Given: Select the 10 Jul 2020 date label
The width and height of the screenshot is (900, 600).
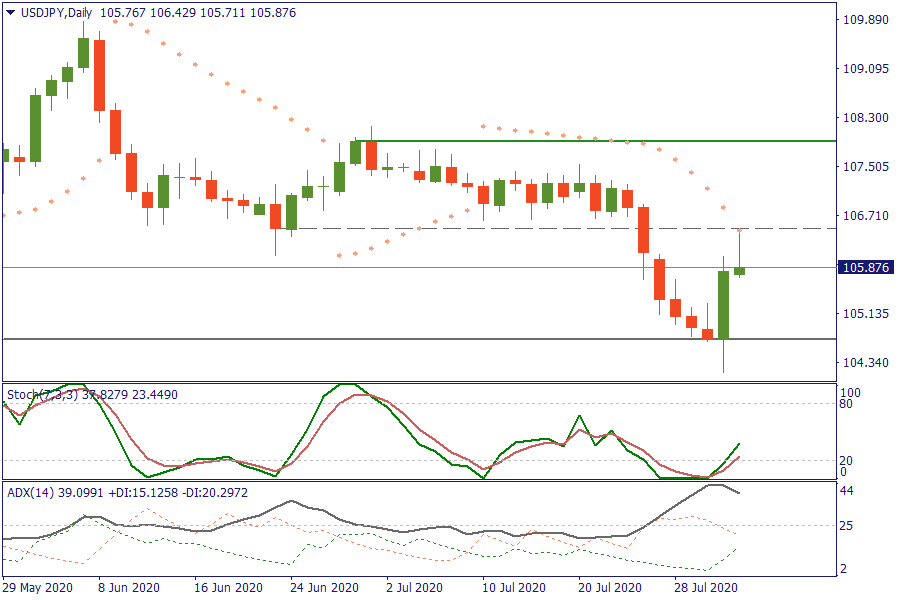Looking at the screenshot, I should tap(514, 588).
